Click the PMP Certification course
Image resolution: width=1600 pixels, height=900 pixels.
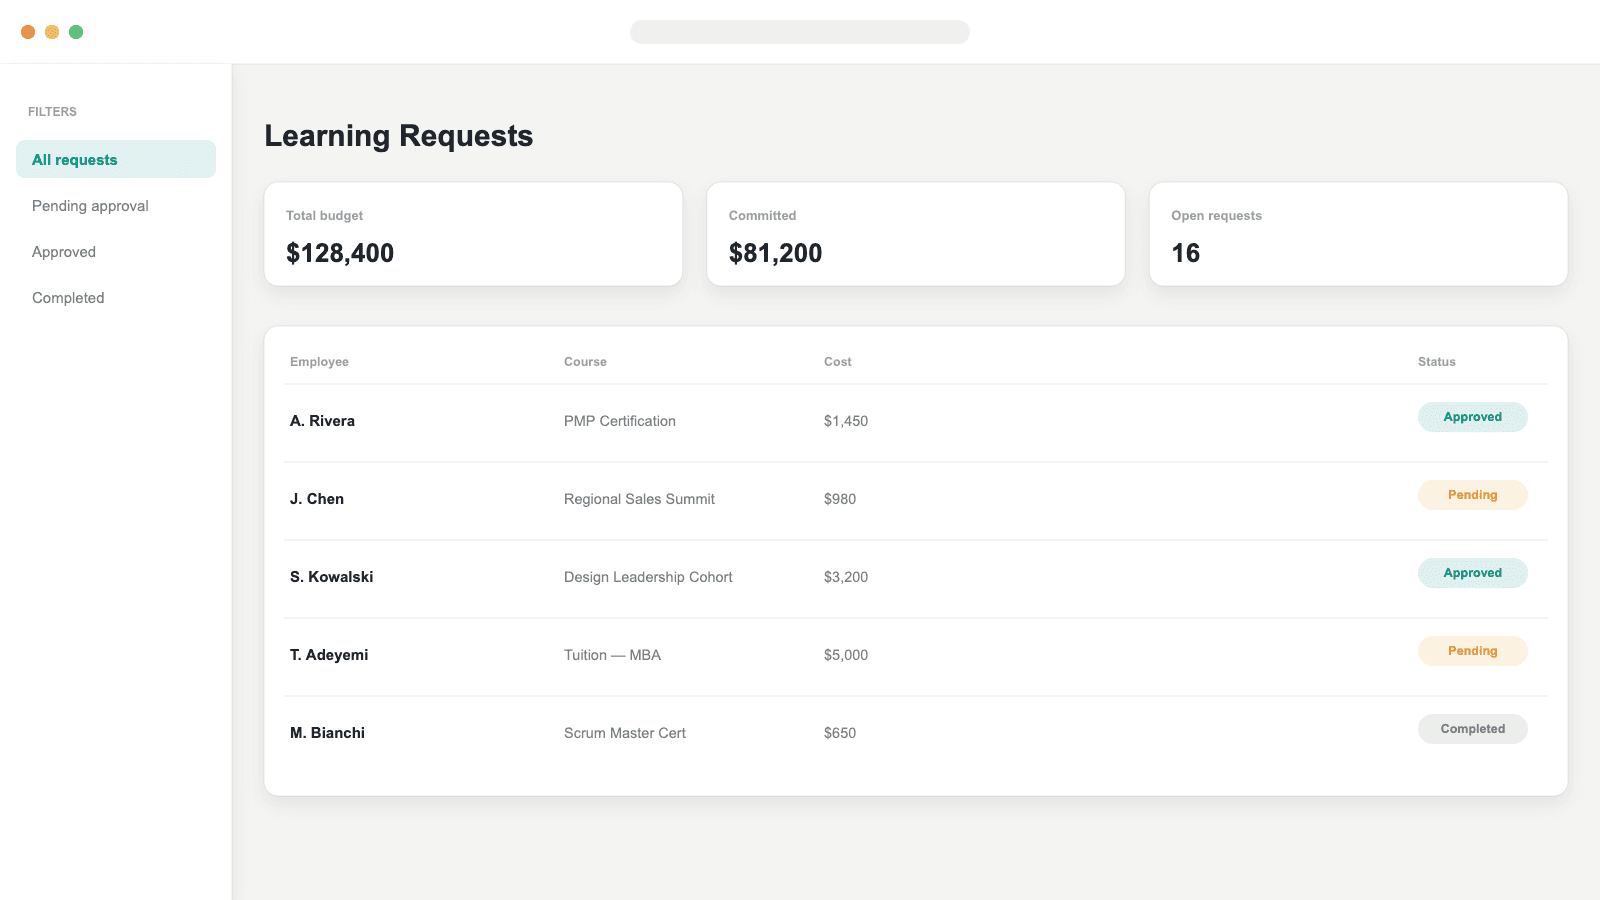coord(620,421)
